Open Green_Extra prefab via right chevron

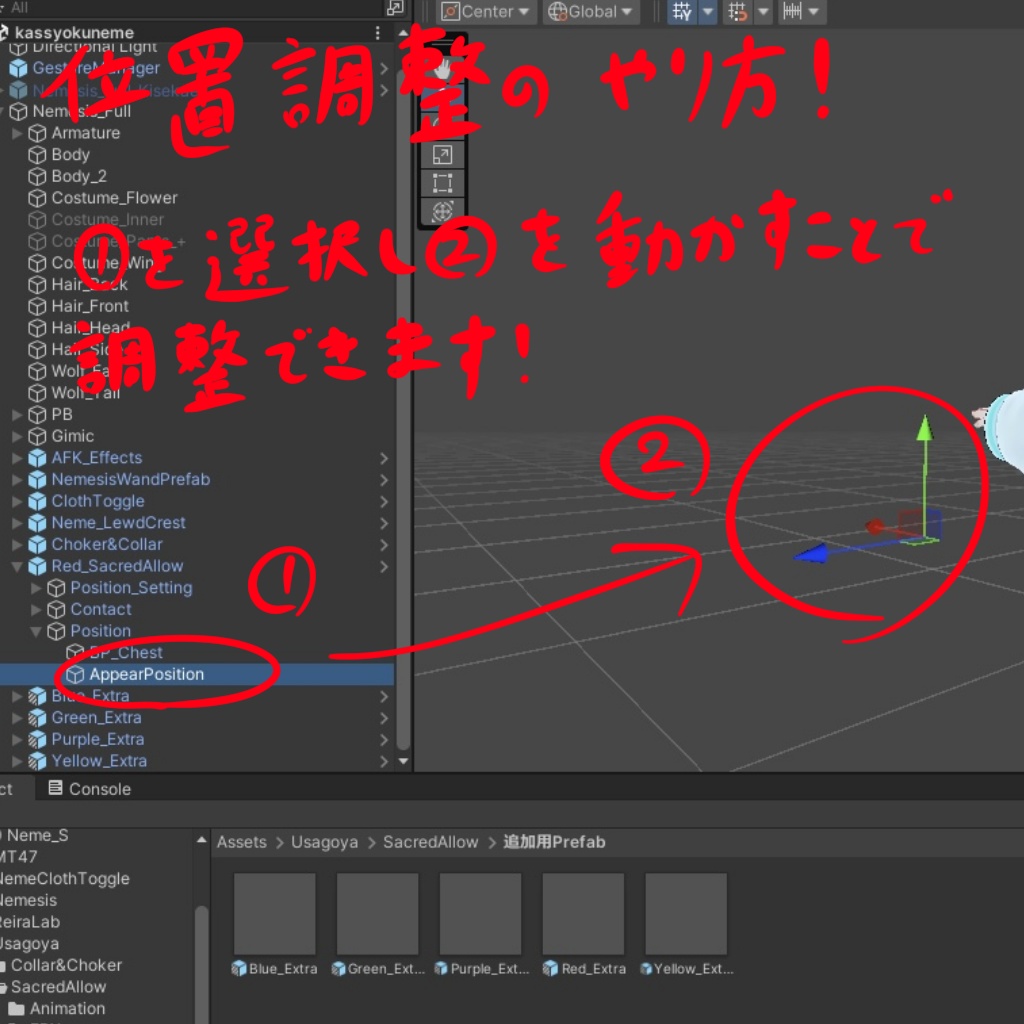(384, 718)
